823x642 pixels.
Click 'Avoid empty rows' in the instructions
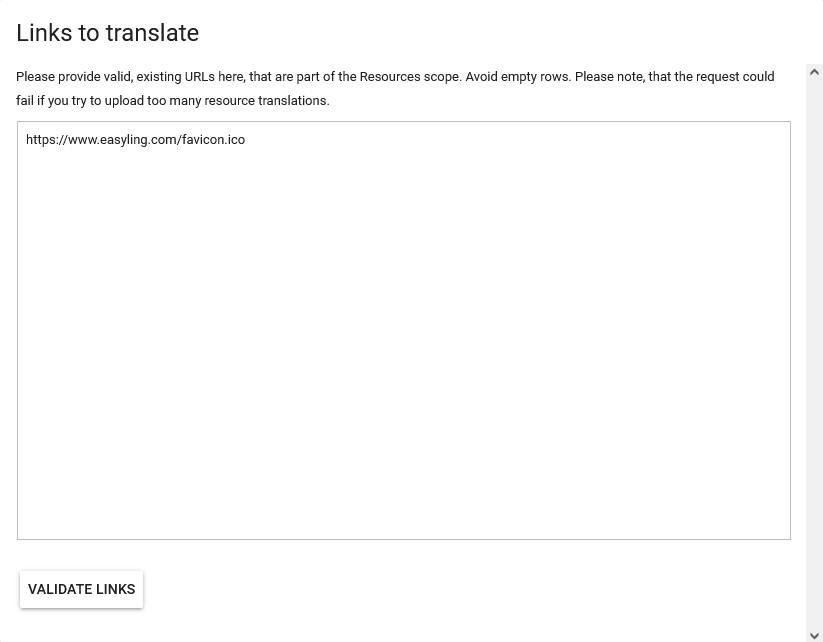pos(517,77)
